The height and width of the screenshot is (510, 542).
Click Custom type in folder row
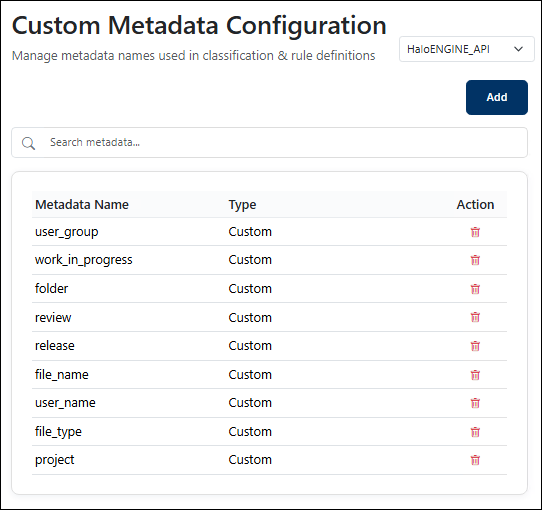coord(250,289)
